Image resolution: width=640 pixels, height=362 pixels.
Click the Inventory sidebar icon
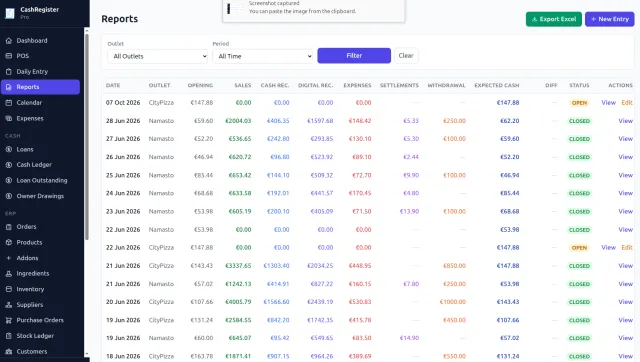tap(9, 289)
